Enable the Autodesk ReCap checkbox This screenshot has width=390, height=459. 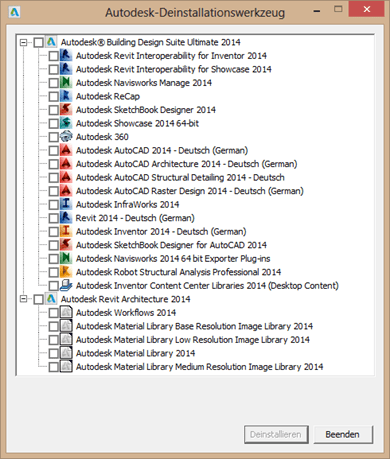pyautogui.click(x=54, y=96)
